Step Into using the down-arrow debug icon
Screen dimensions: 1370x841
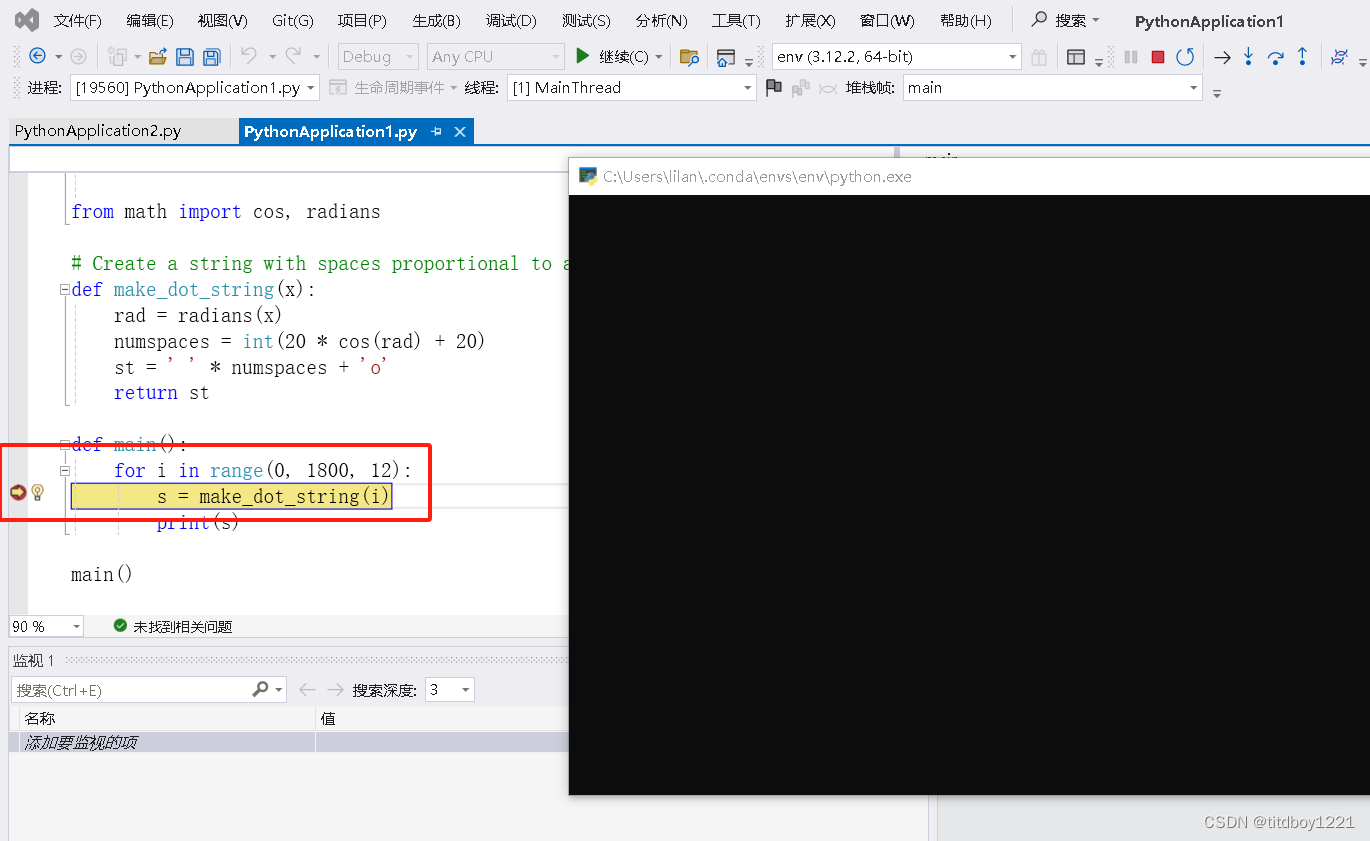coord(1248,56)
